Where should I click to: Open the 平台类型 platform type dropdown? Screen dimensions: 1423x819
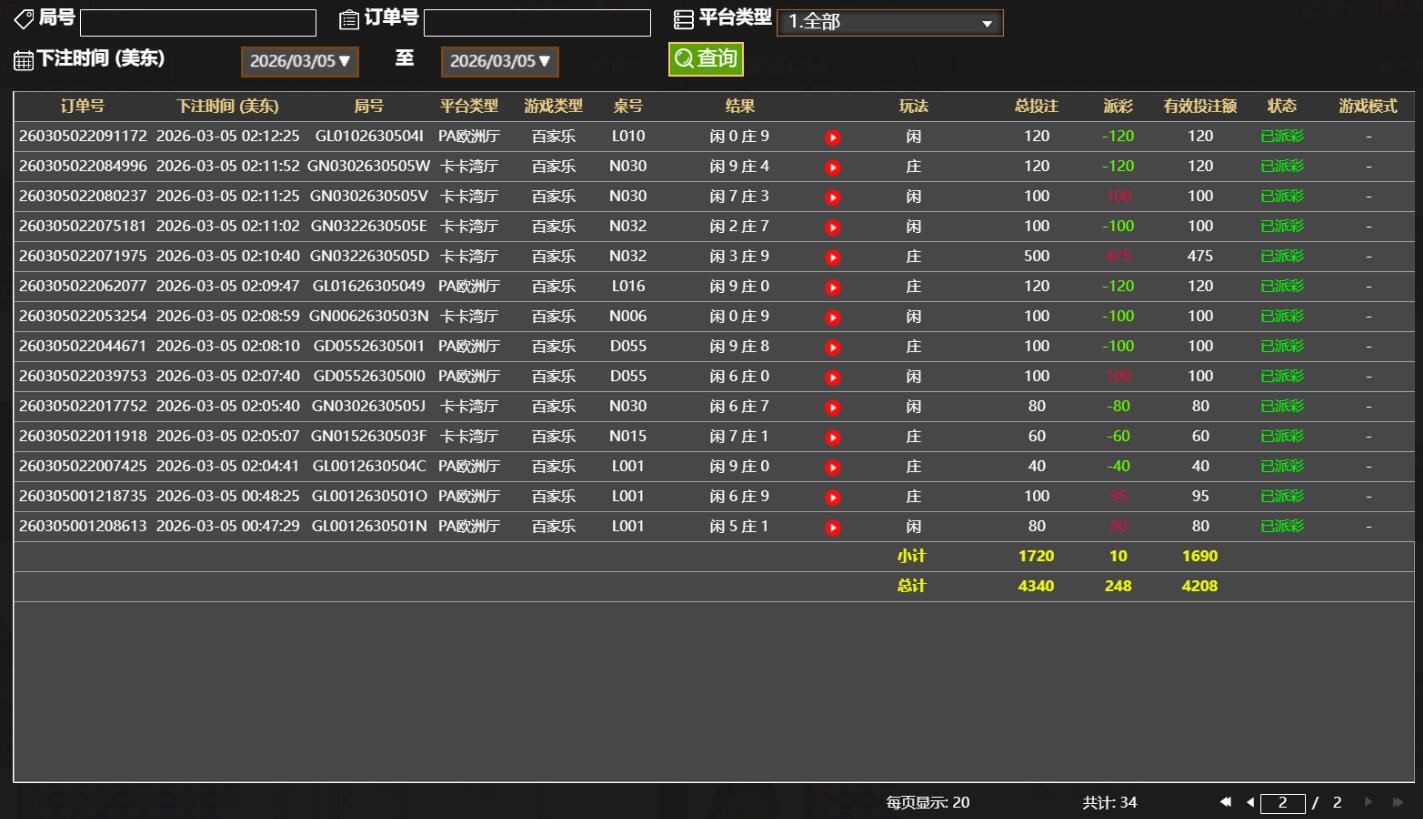pyautogui.click(x=889, y=23)
